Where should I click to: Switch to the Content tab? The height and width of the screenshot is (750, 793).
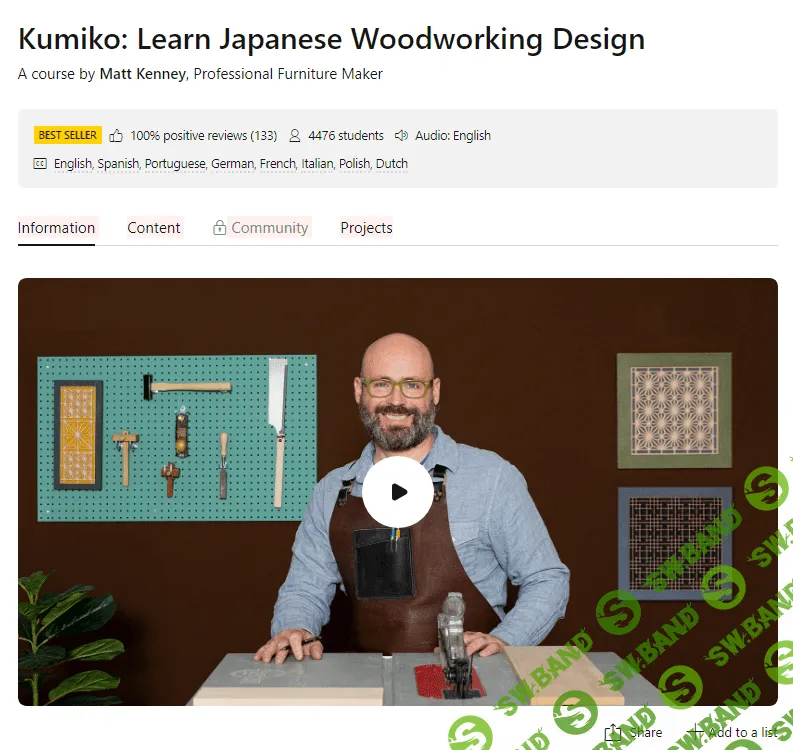tap(154, 228)
